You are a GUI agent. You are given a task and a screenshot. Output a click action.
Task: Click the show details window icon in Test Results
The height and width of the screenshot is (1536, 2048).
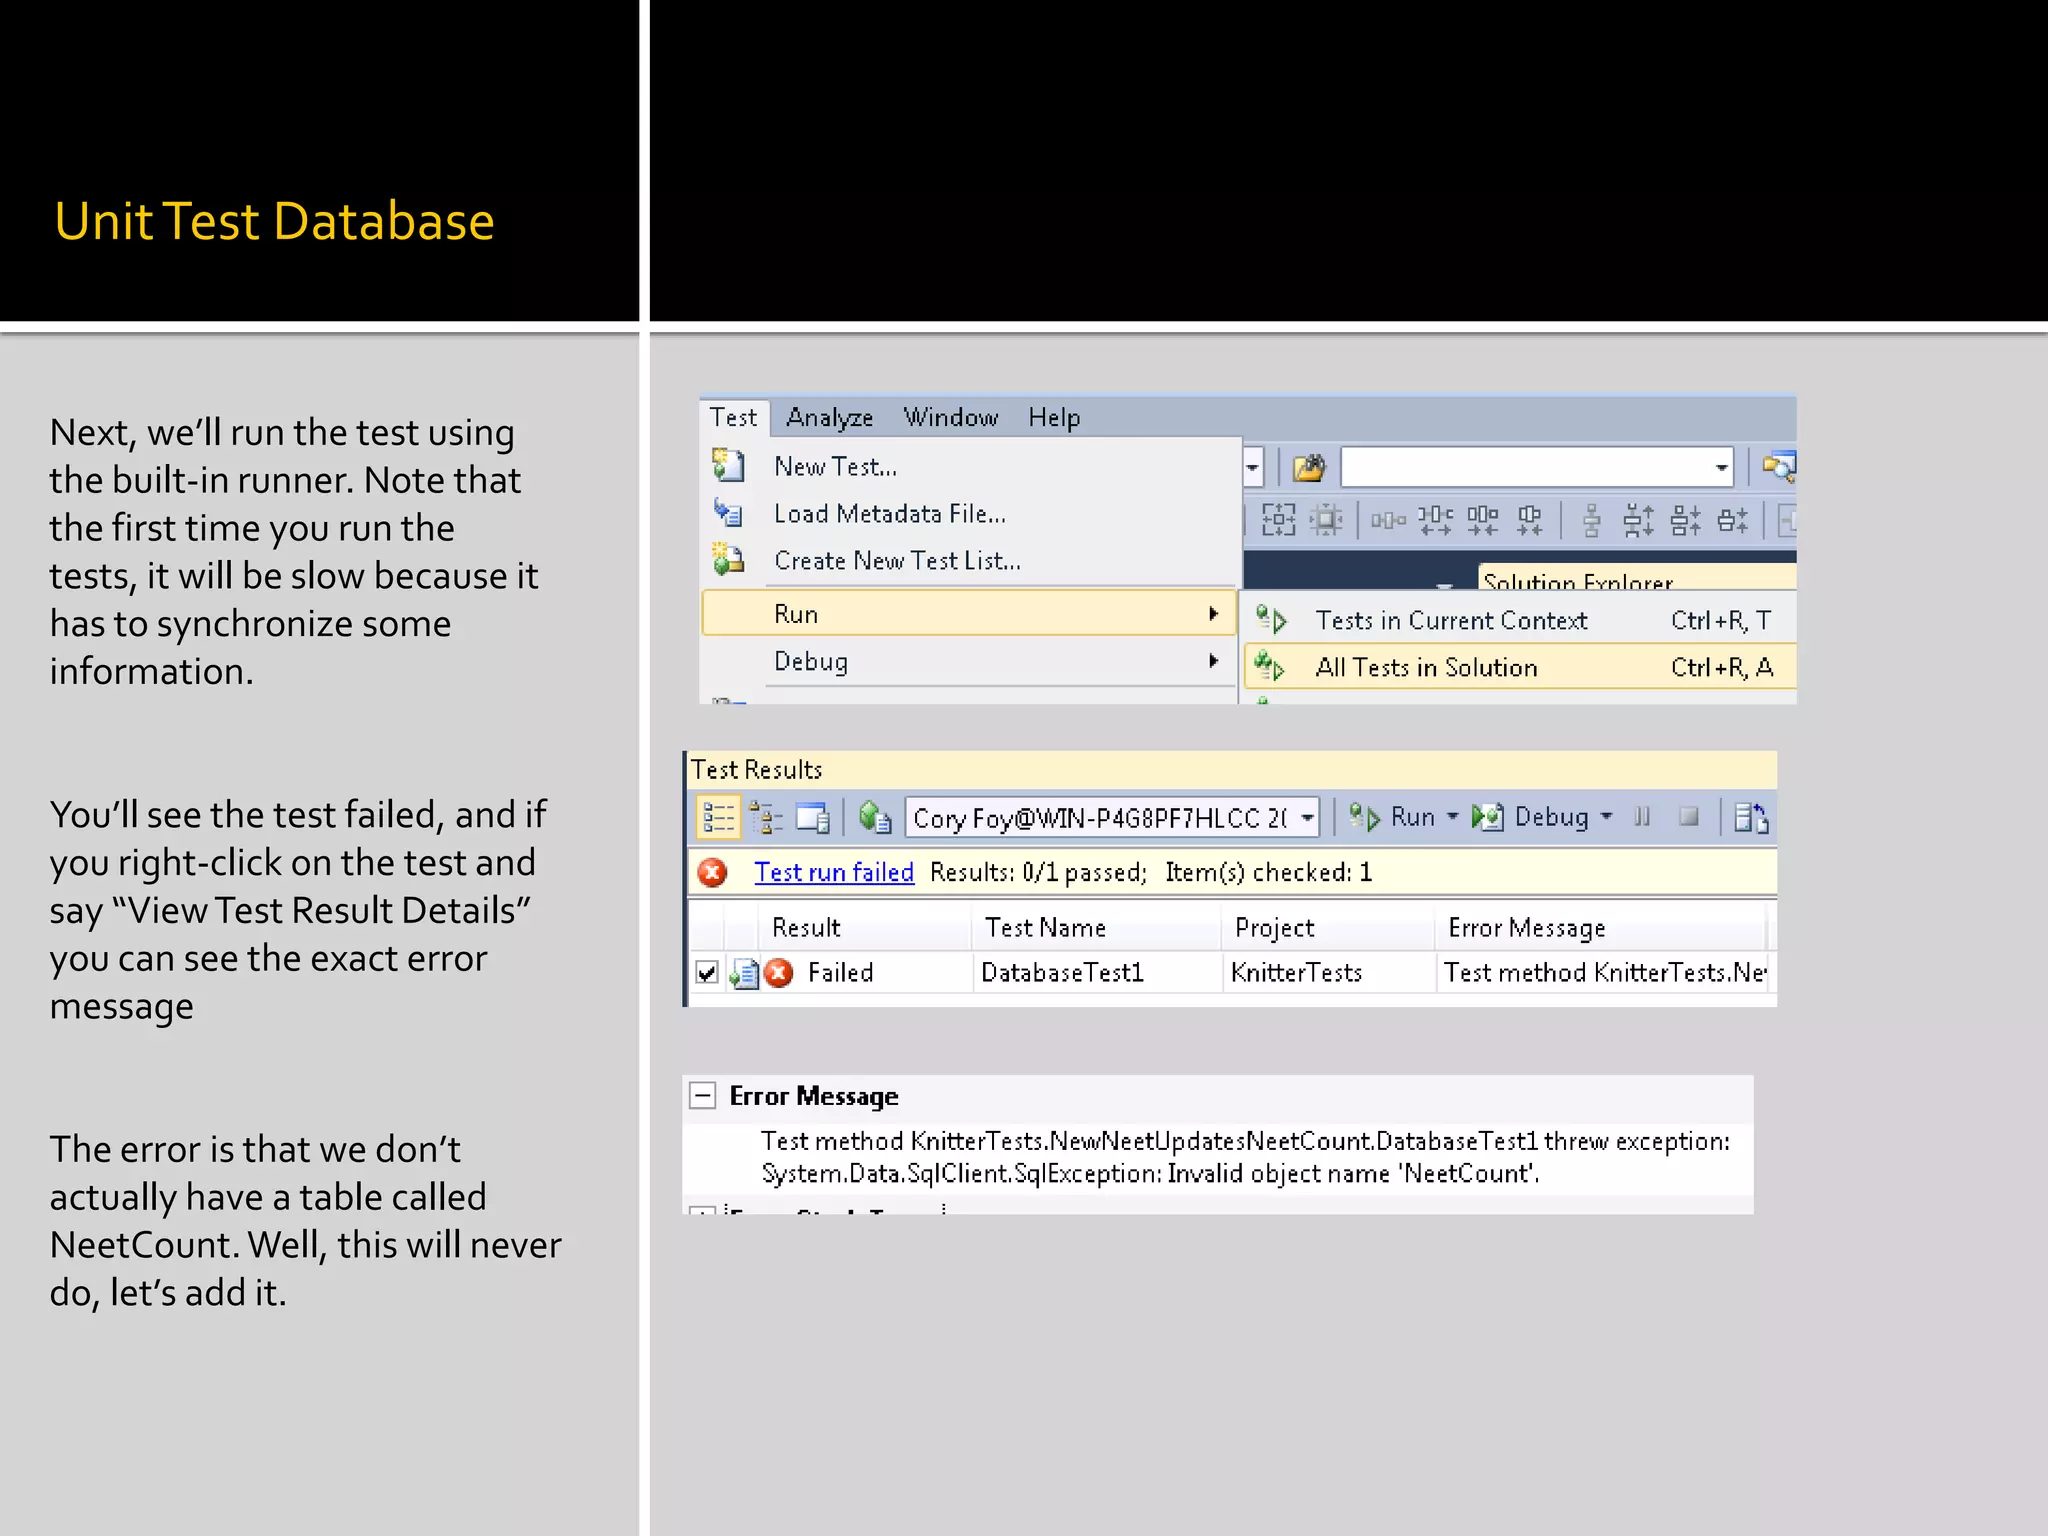(x=813, y=818)
